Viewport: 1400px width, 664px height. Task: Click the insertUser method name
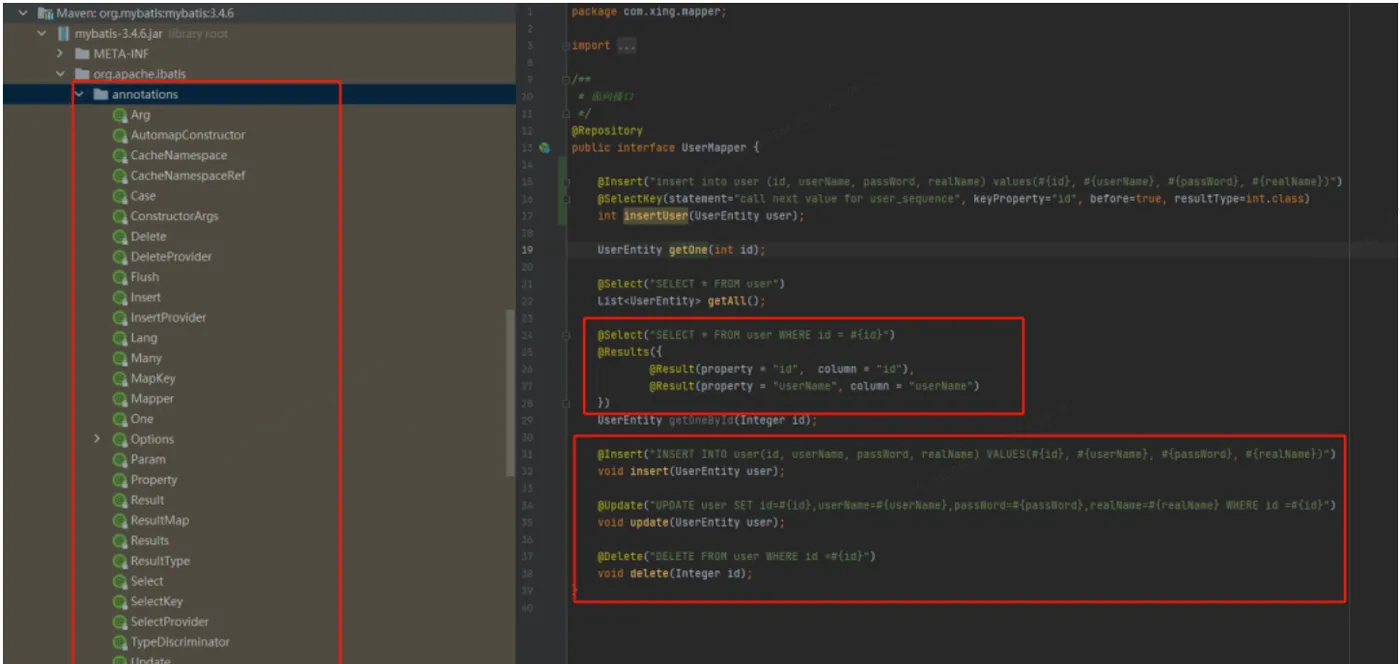tap(655, 216)
